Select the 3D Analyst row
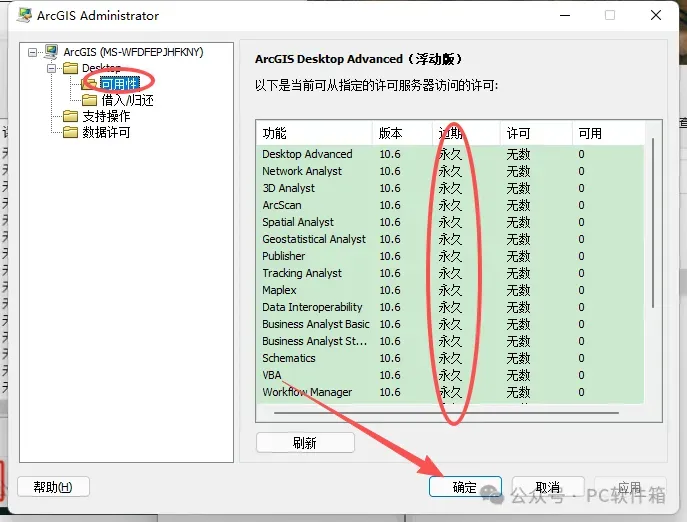687x522 pixels. [450, 188]
